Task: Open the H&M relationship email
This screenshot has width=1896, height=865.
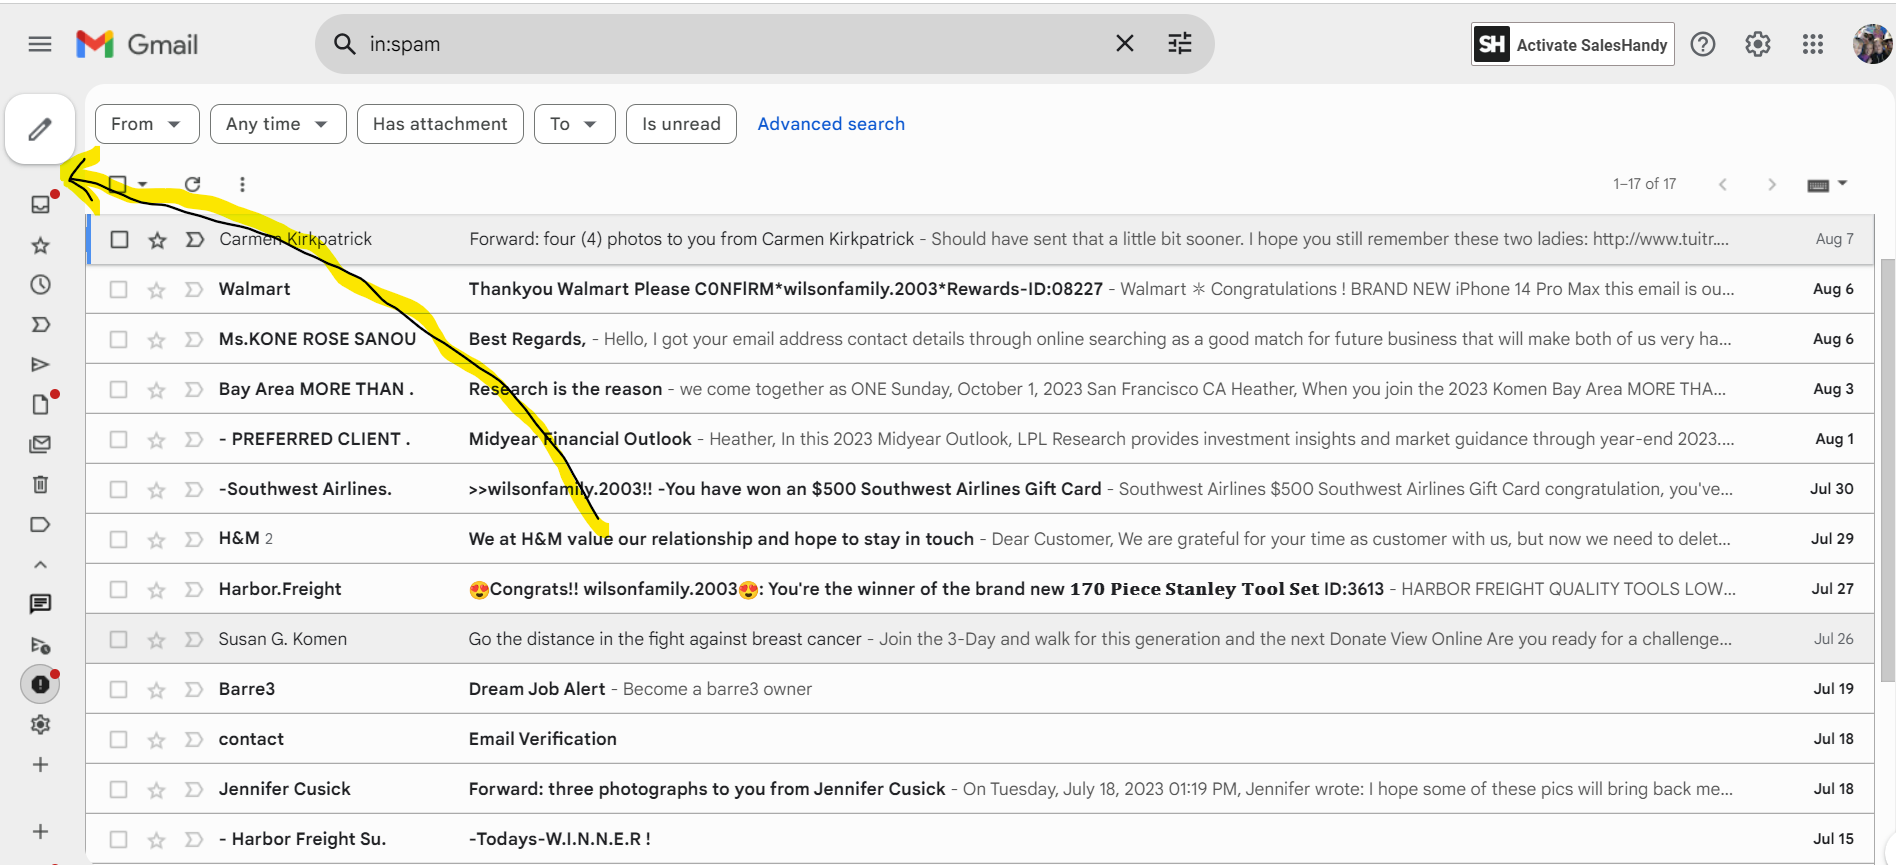Action: (x=980, y=539)
